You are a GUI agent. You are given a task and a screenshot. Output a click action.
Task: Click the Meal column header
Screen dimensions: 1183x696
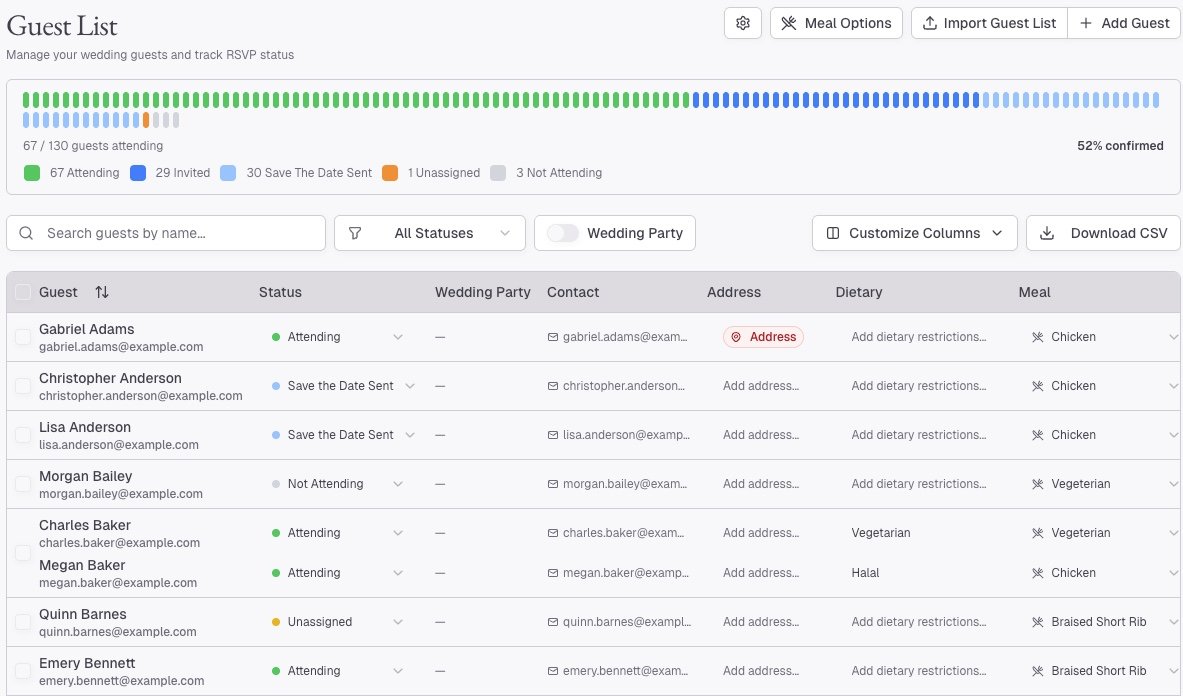[x=1034, y=293]
